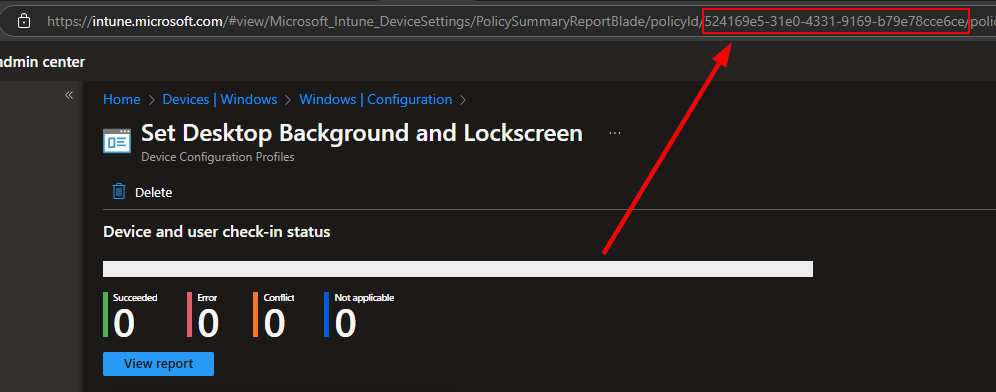Click the View report button
This screenshot has width=996, height=392.
pos(158,364)
